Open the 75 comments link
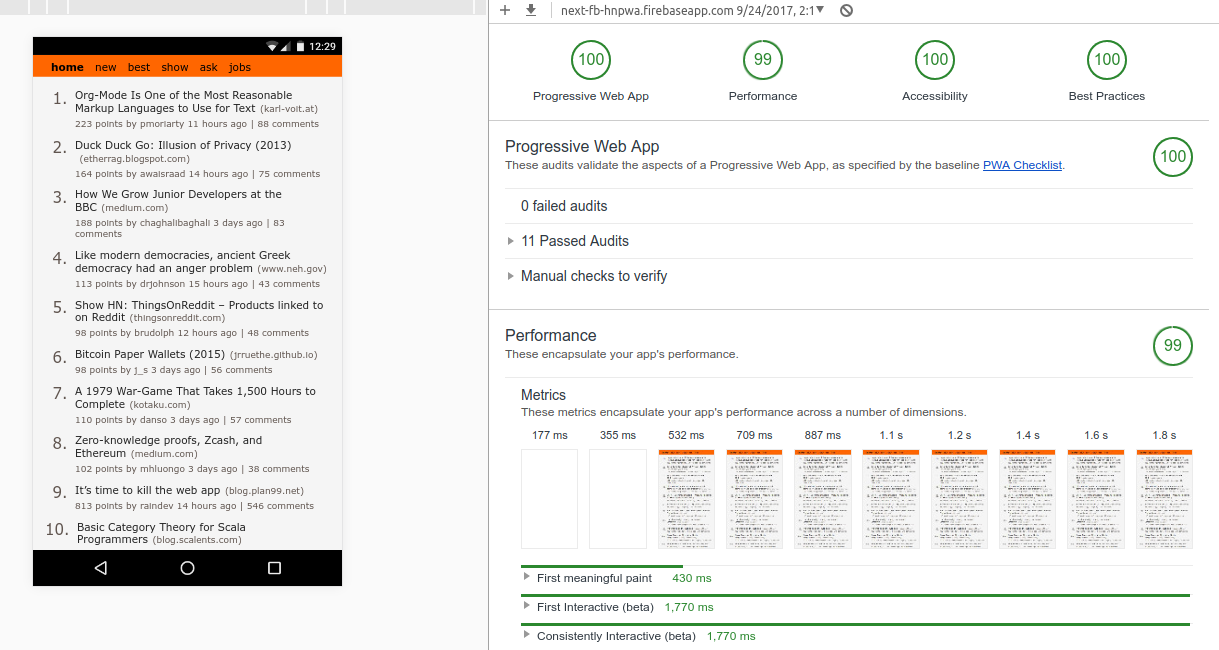 point(289,174)
